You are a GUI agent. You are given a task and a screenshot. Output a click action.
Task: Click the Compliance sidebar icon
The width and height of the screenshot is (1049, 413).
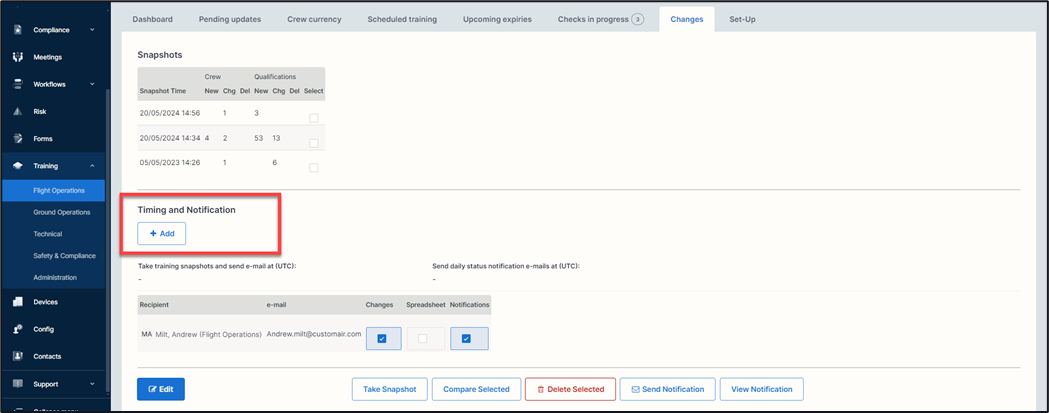[x=18, y=30]
